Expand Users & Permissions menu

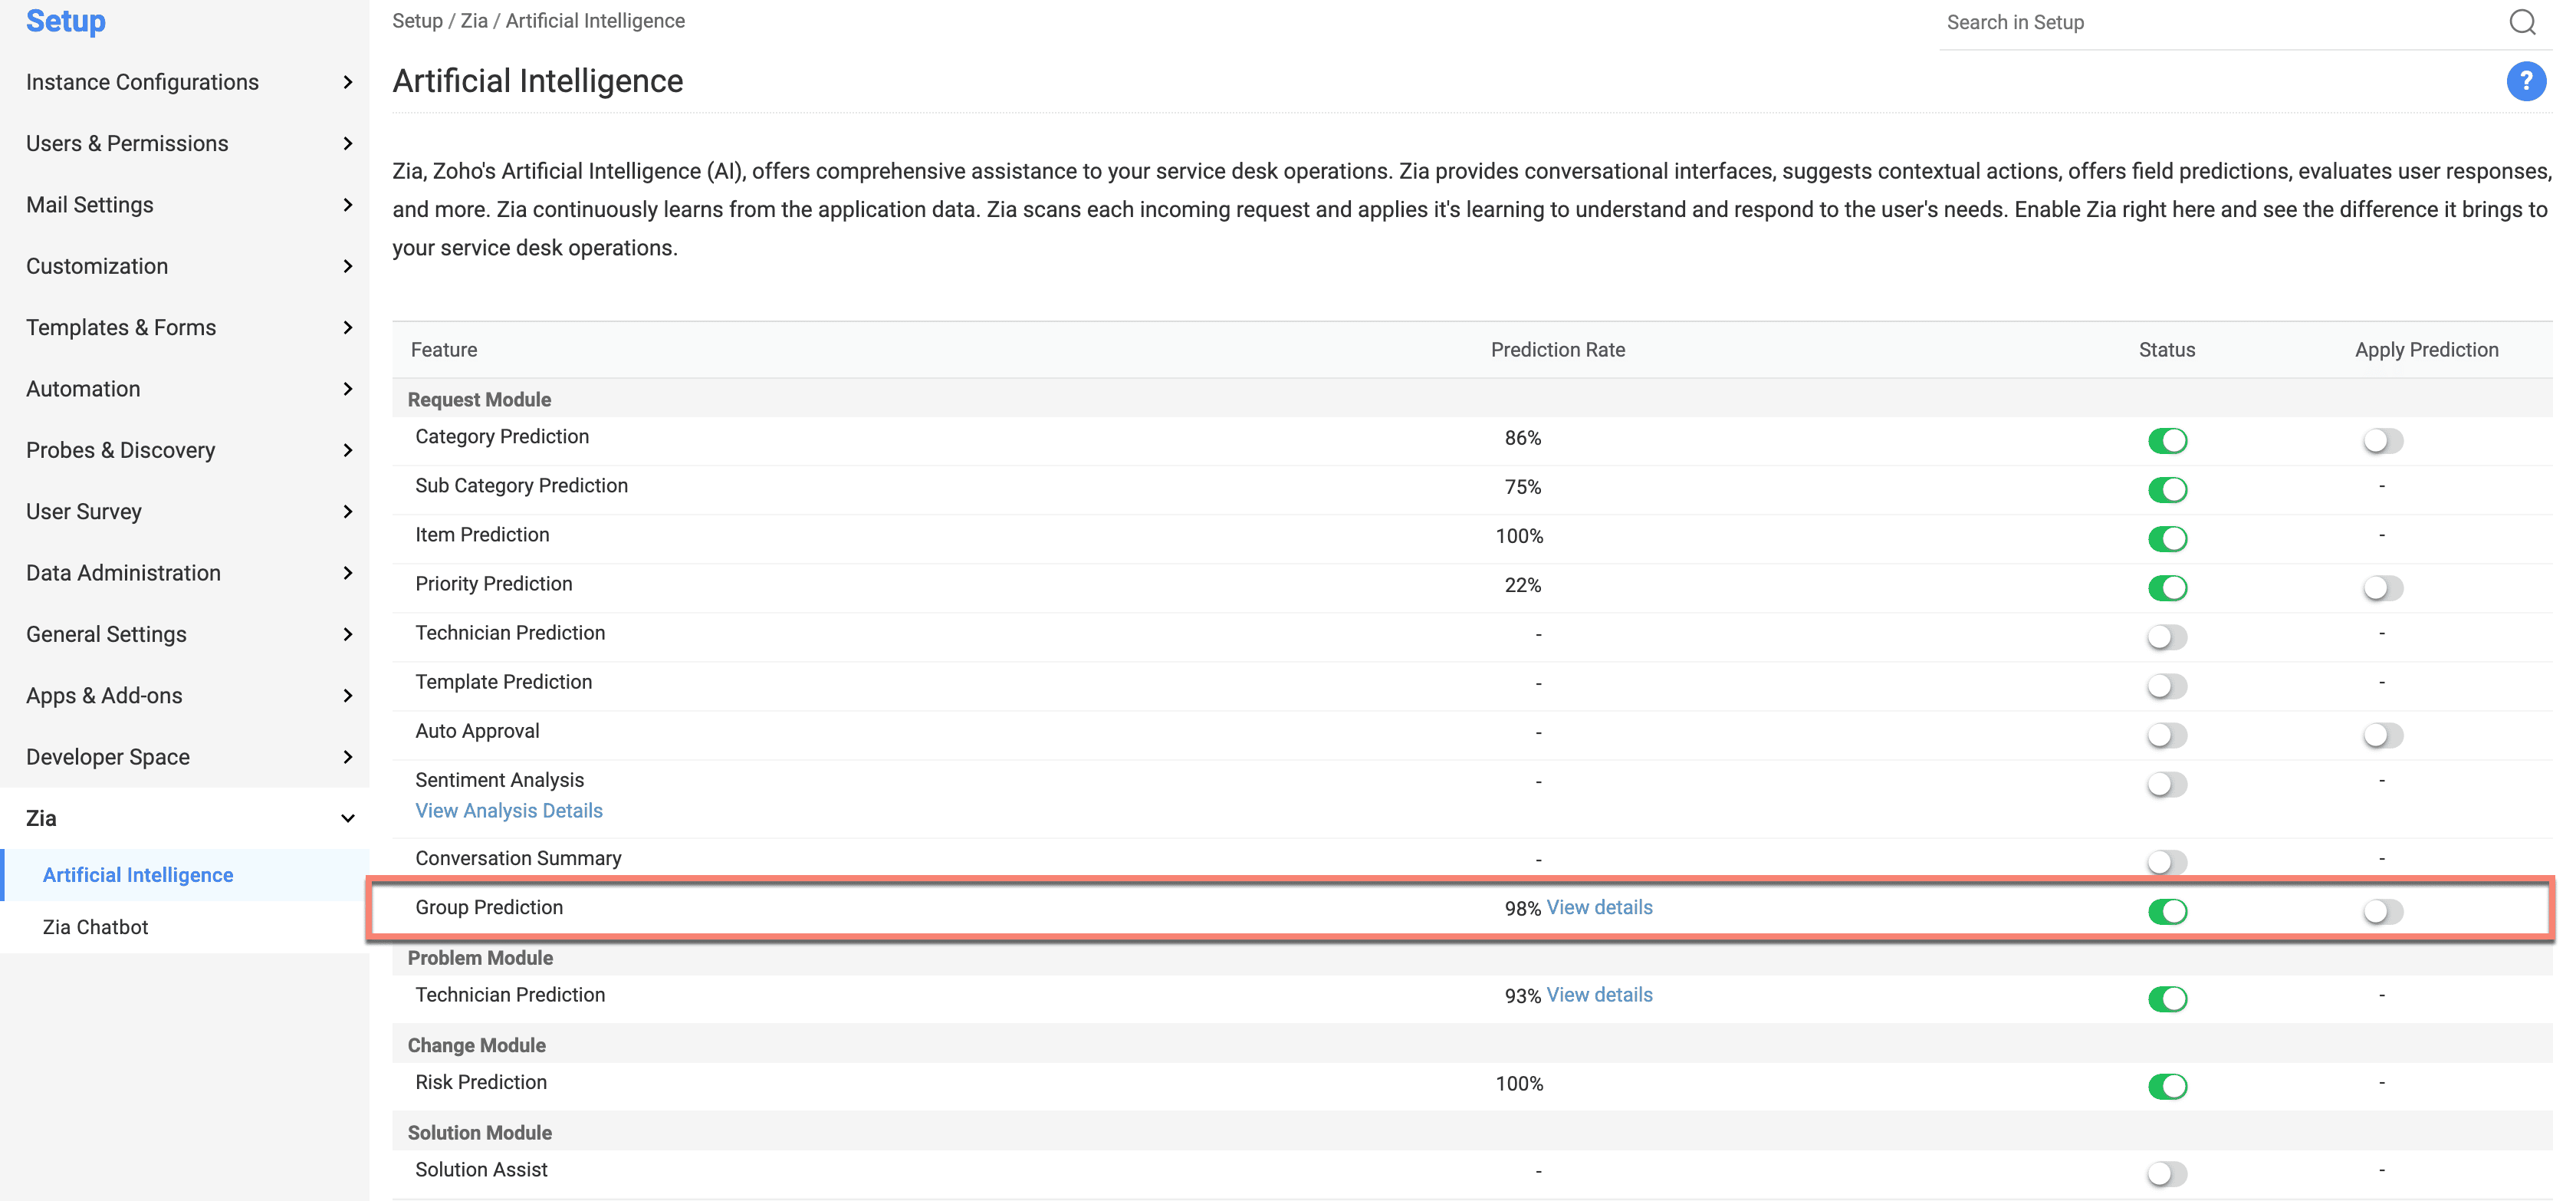pos(127,144)
